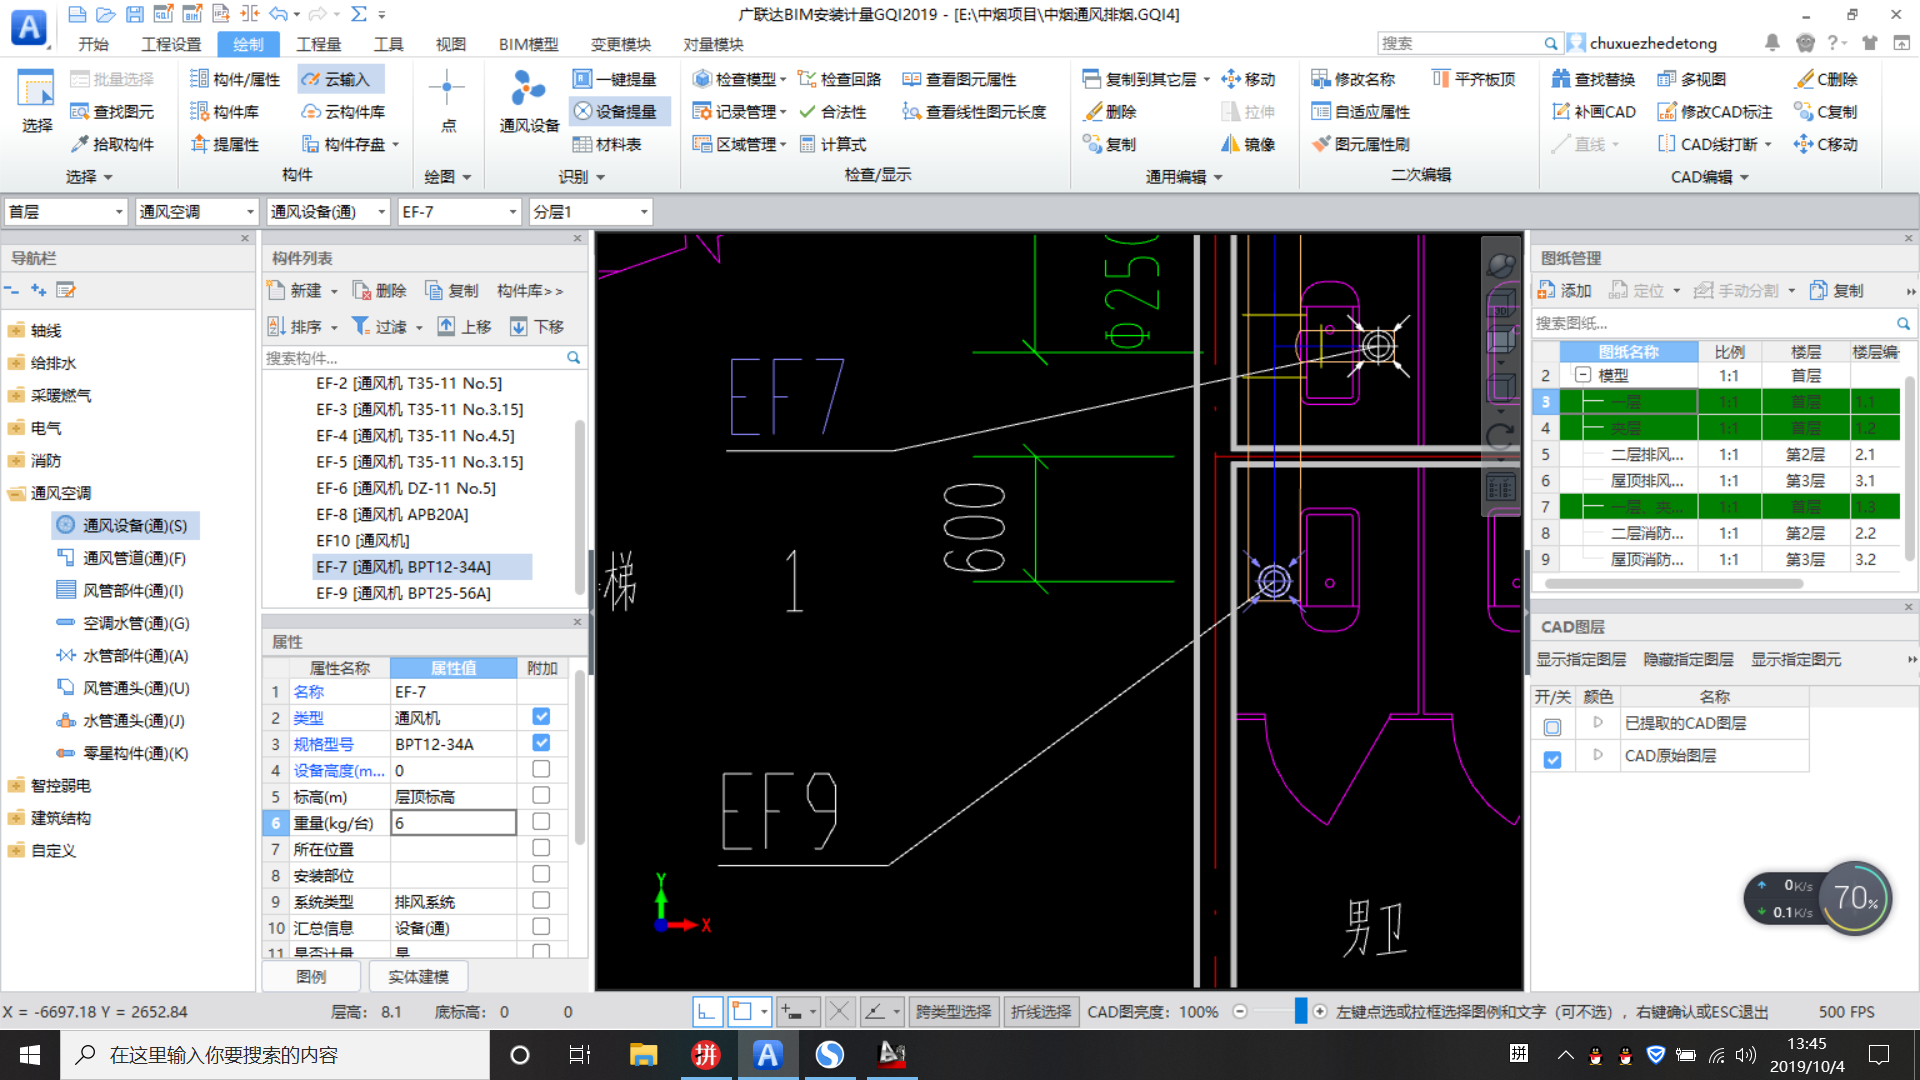Image resolution: width=1920 pixels, height=1080 pixels.
Task: Toggle 类型 attribute checkbox
Action: tap(541, 717)
